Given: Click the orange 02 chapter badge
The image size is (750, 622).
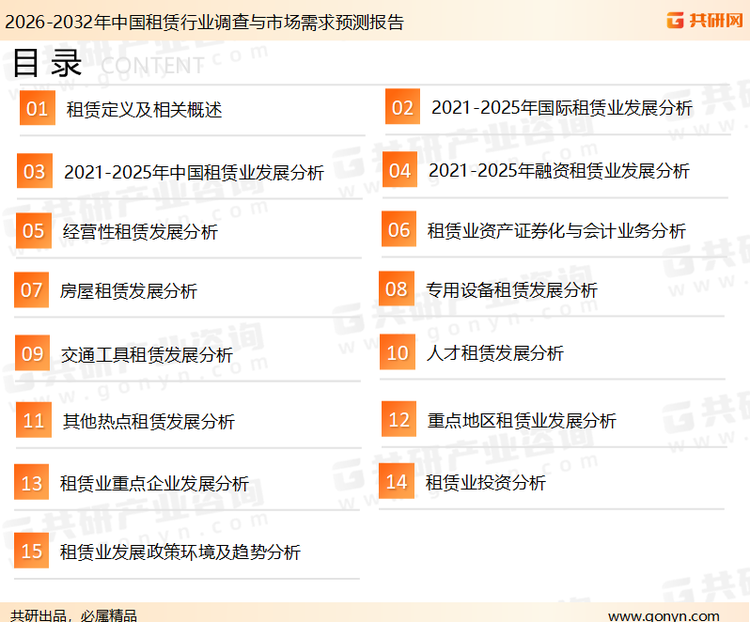Looking at the screenshot, I should (x=403, y=106).
